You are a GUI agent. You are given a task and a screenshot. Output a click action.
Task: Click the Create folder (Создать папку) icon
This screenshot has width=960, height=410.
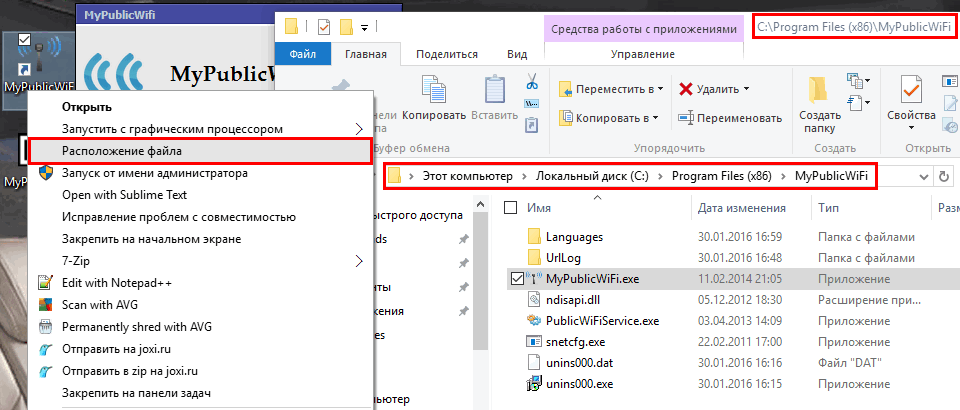818,94
